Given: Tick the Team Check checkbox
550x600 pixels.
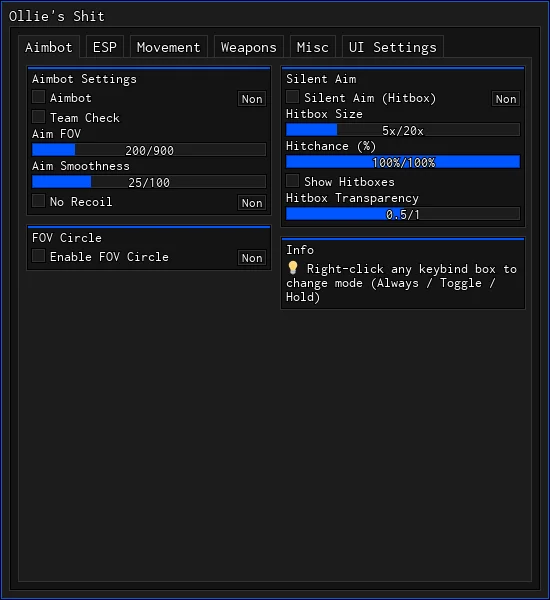Looking at the screenshot, I should coord(38,117).
